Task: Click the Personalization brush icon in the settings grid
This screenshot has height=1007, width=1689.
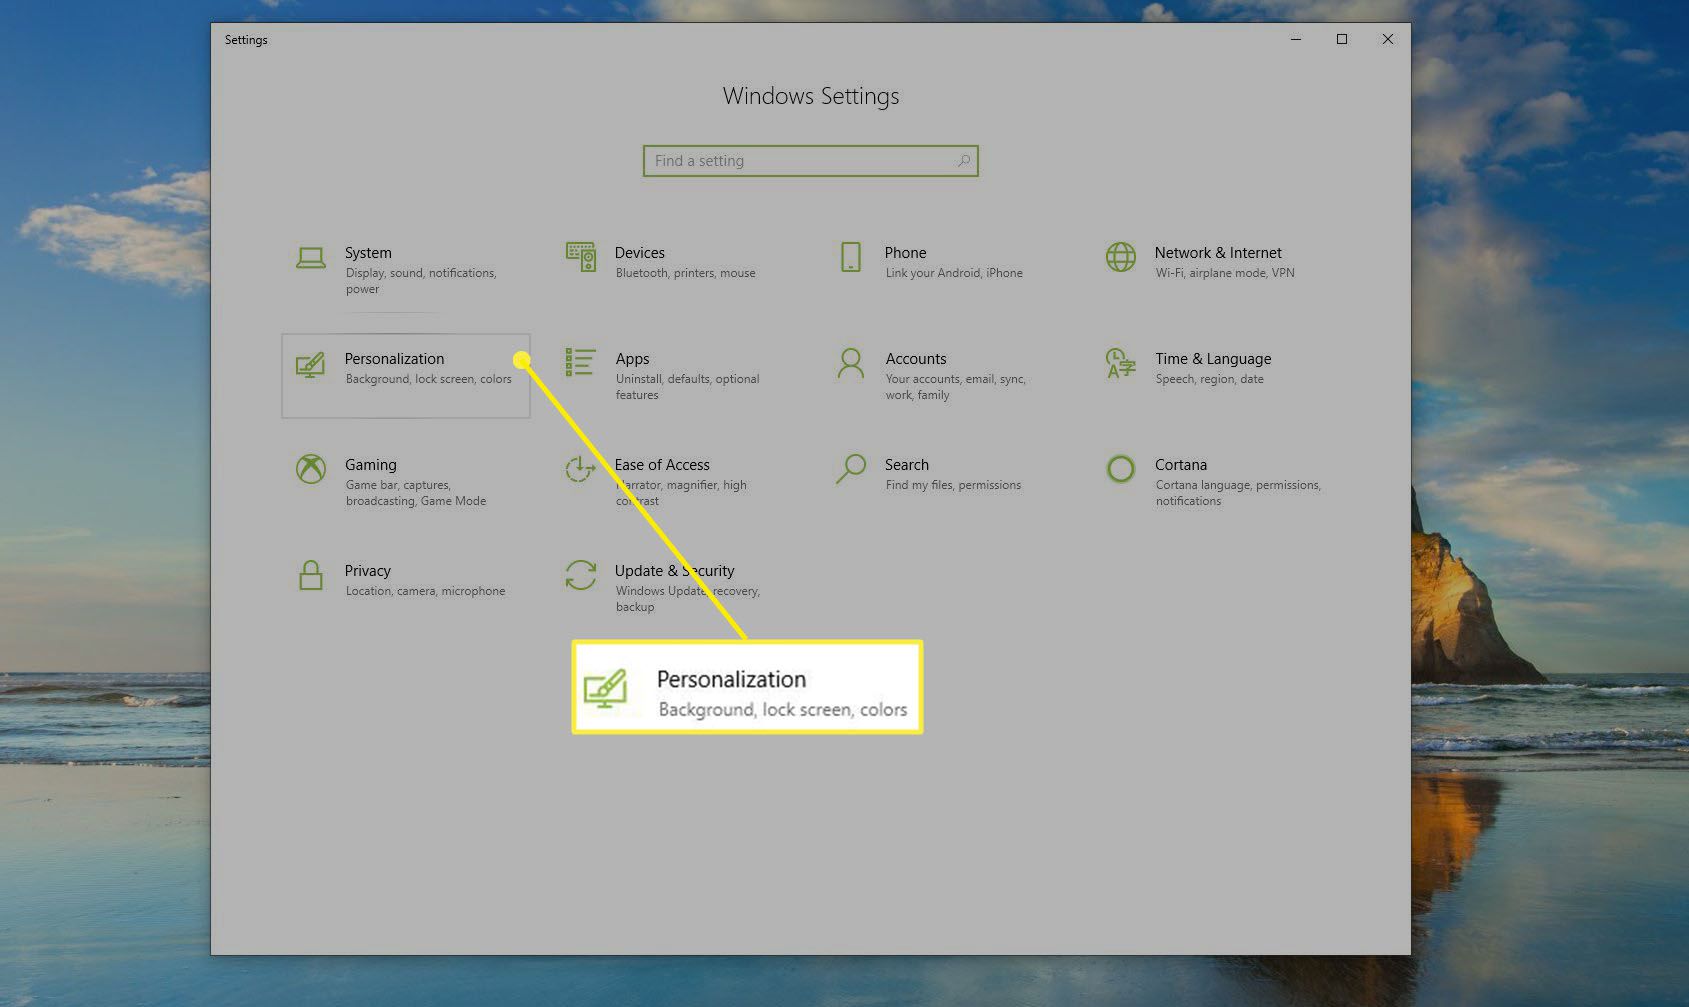Action: (x=311, y=364)
